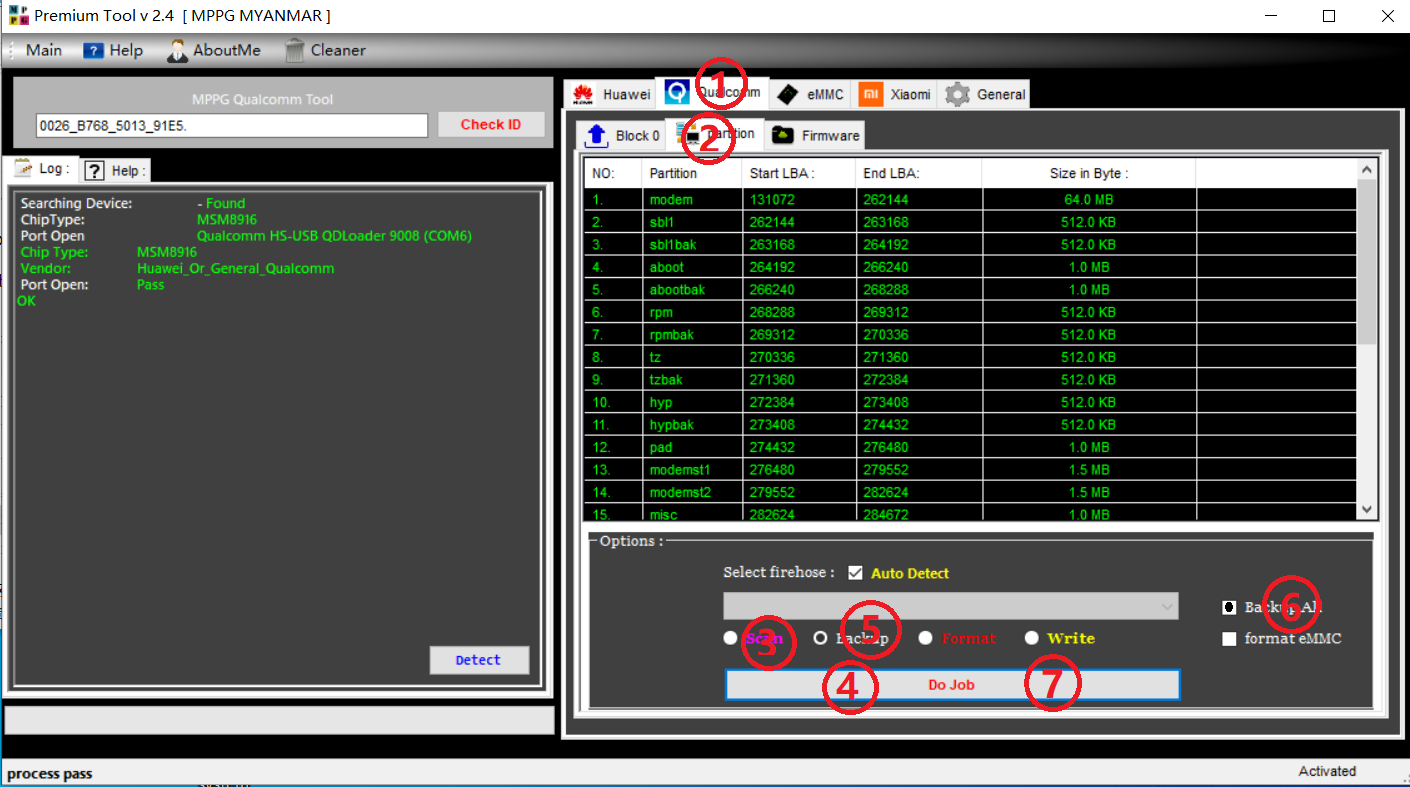Select the Scan radio button

(x=731, y=638)
